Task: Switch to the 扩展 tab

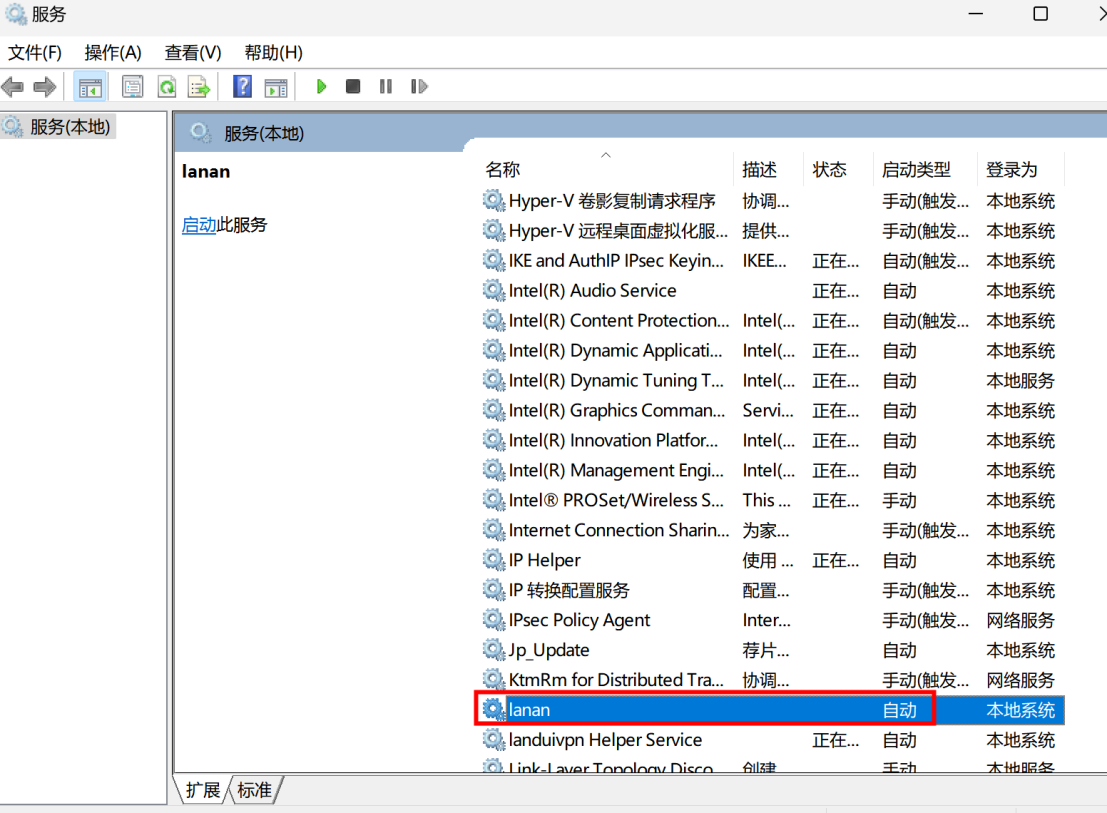Action: tap(203, 790)
